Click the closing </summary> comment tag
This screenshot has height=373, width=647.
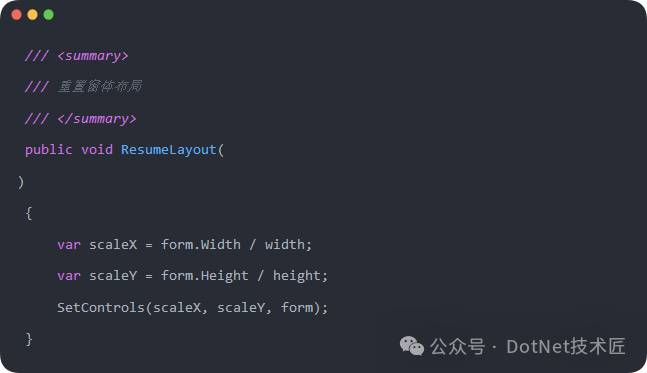[x=97, y=119]
